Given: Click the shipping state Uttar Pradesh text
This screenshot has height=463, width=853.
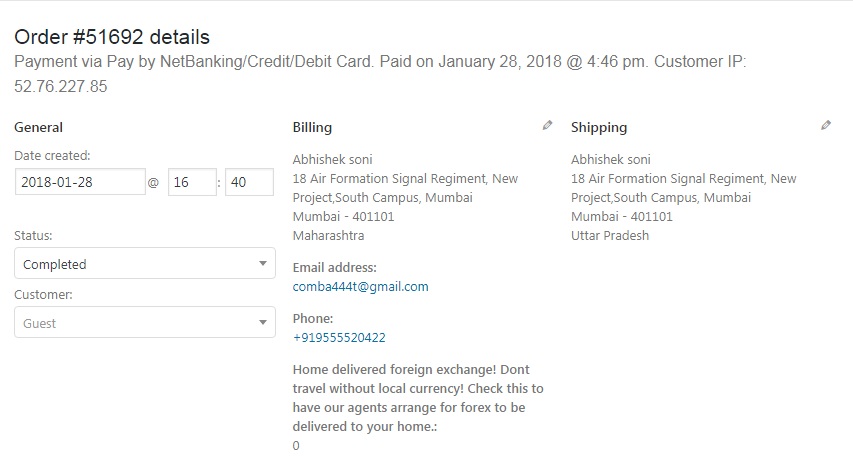Looking at the screenshot, I should pos(610,236).
